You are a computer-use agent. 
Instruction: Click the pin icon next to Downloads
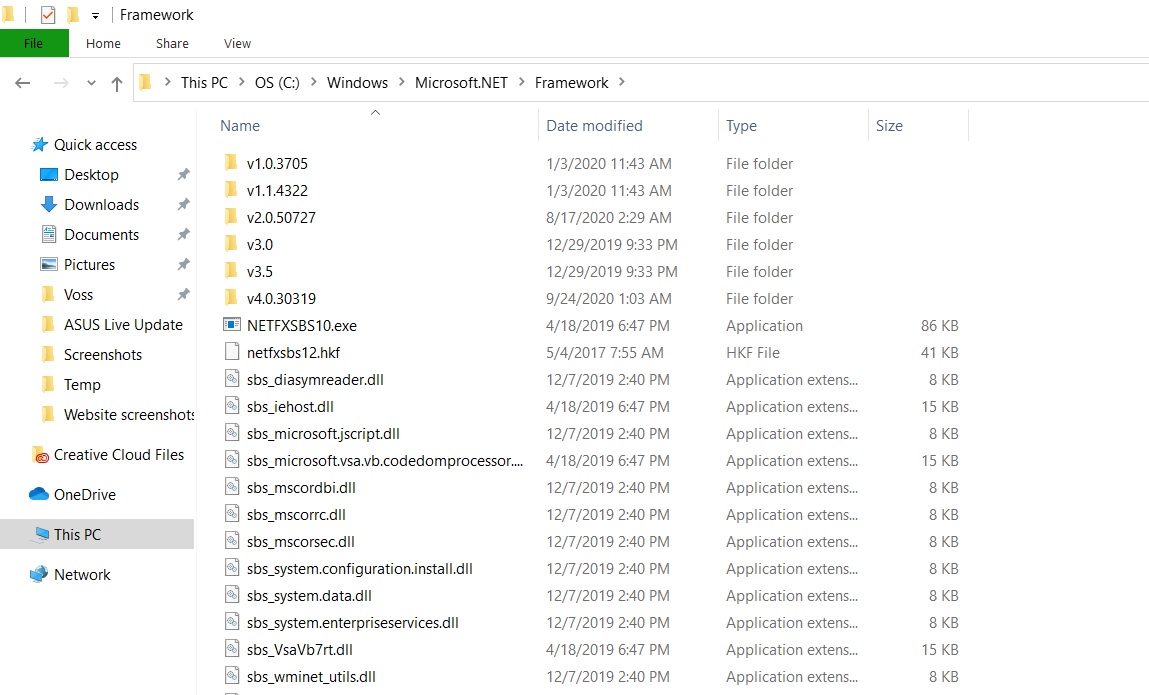tap(183, 205)
